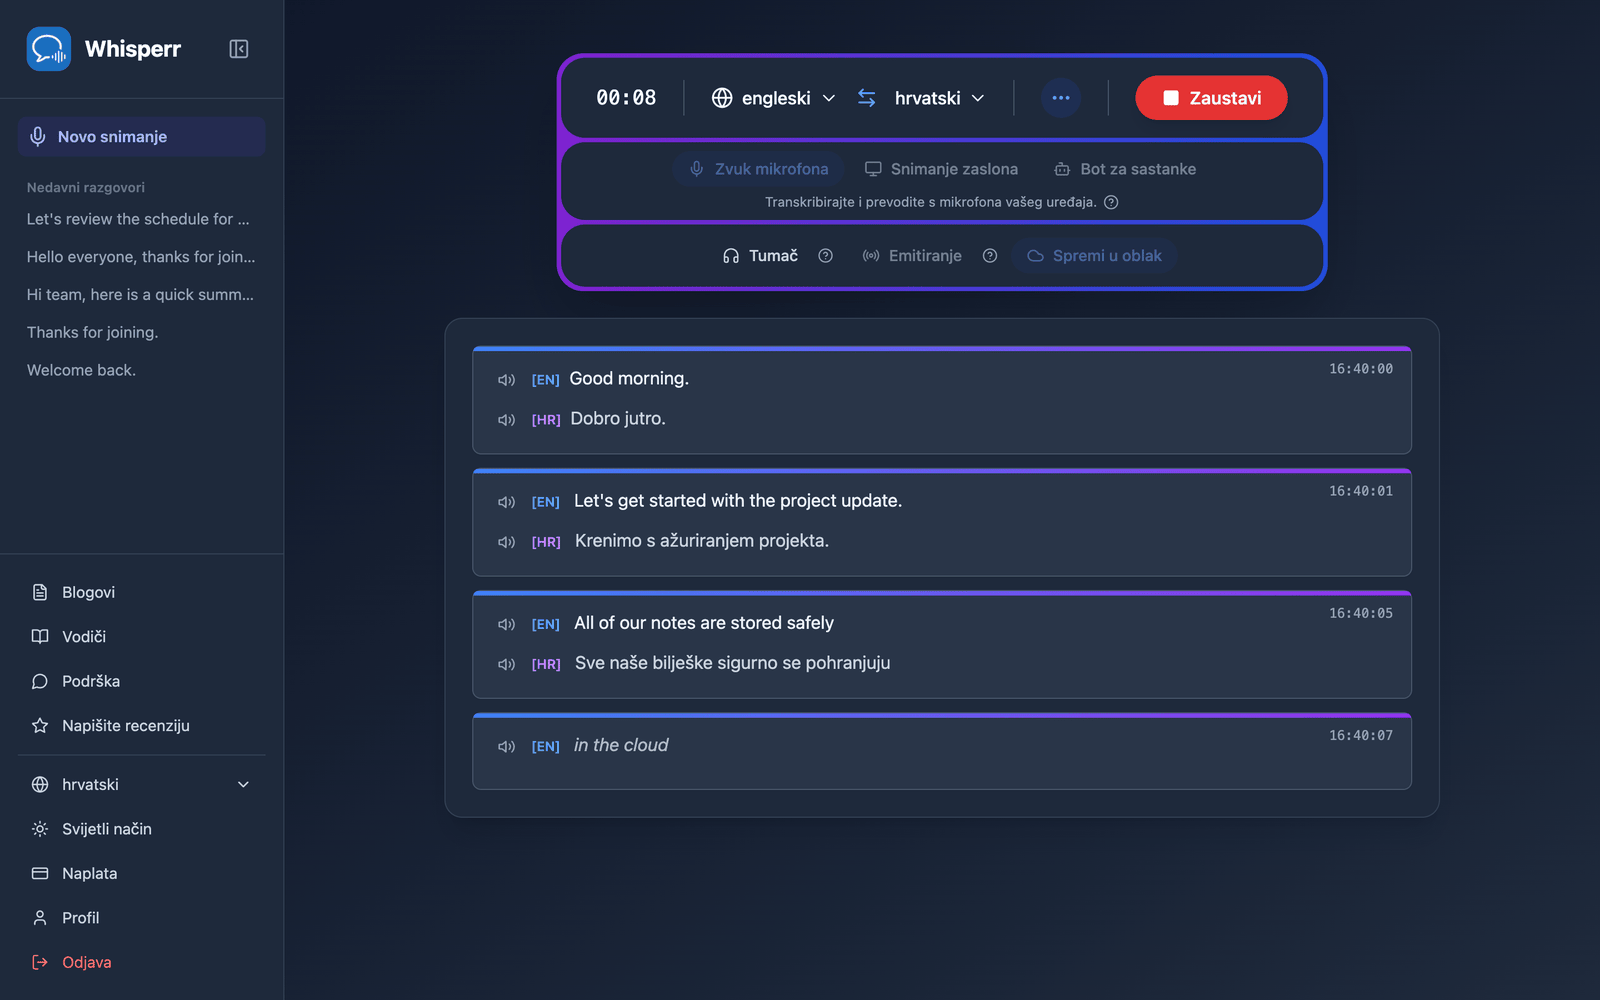Click help icon next to microphone description
The image size is (1600, 1000).
tap(1111, 202)
